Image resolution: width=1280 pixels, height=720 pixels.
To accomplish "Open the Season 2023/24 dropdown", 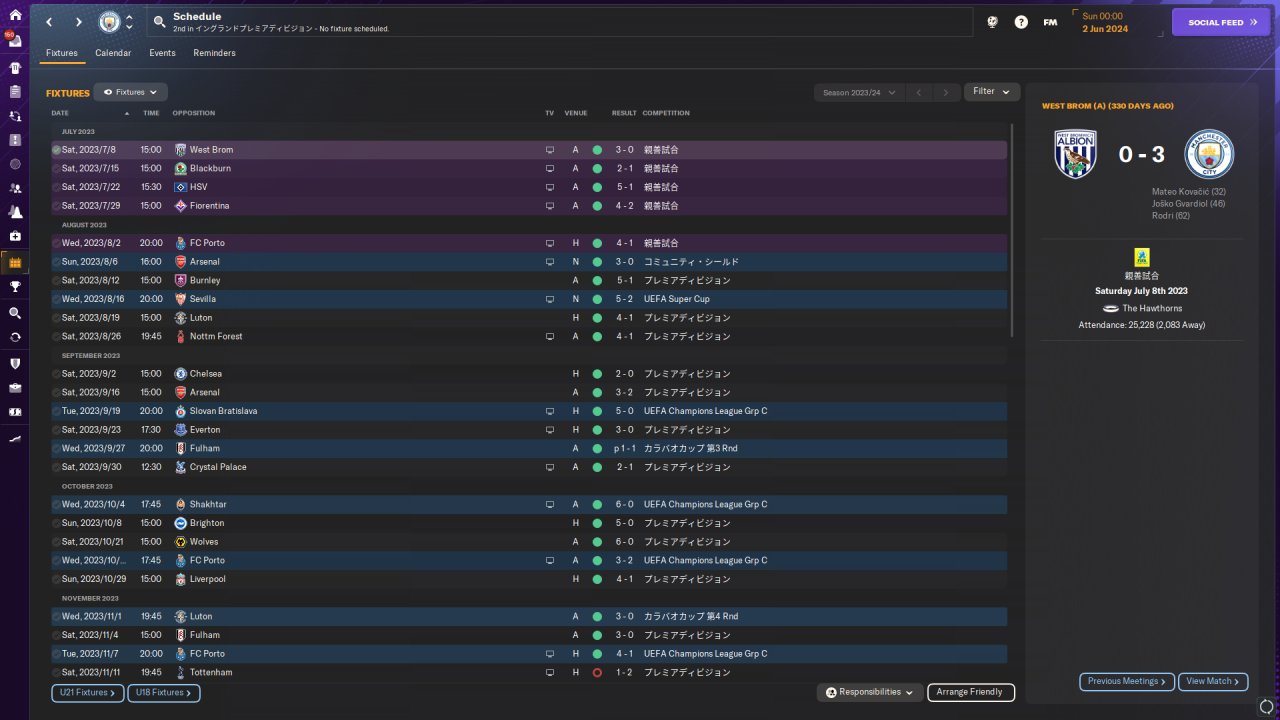I will pos(859,92).
